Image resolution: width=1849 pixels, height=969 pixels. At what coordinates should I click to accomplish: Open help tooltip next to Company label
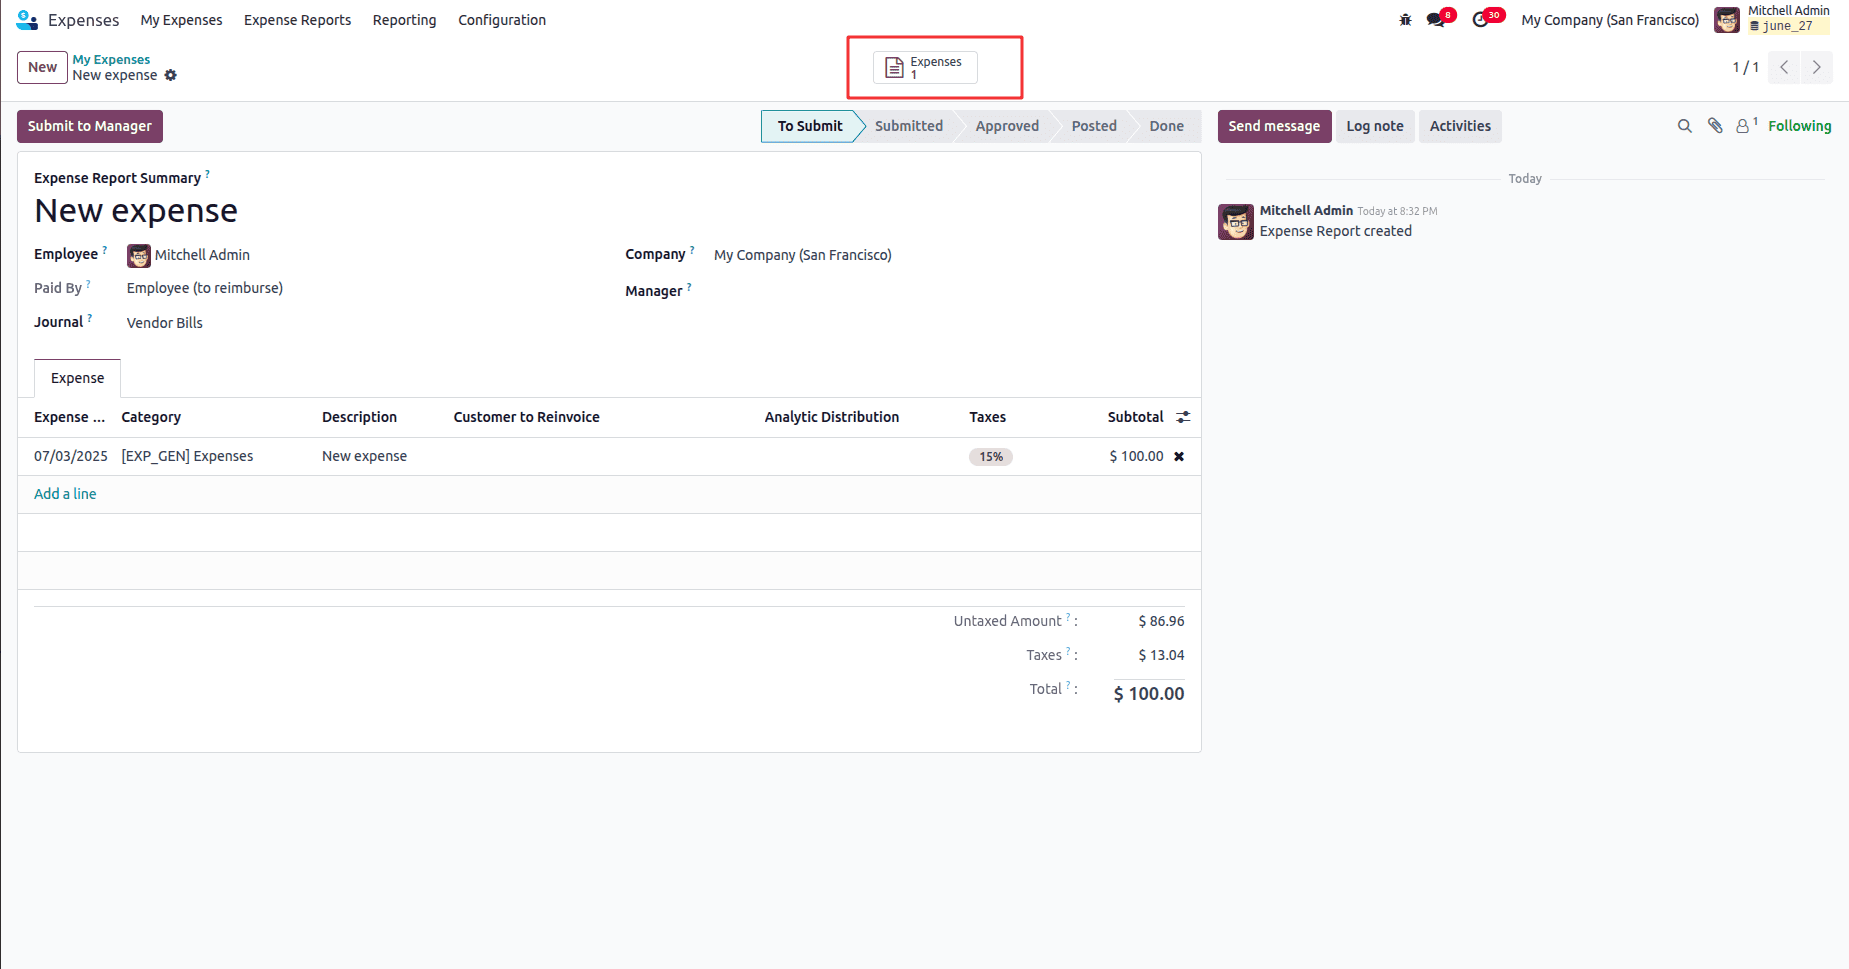click(692, 250)
